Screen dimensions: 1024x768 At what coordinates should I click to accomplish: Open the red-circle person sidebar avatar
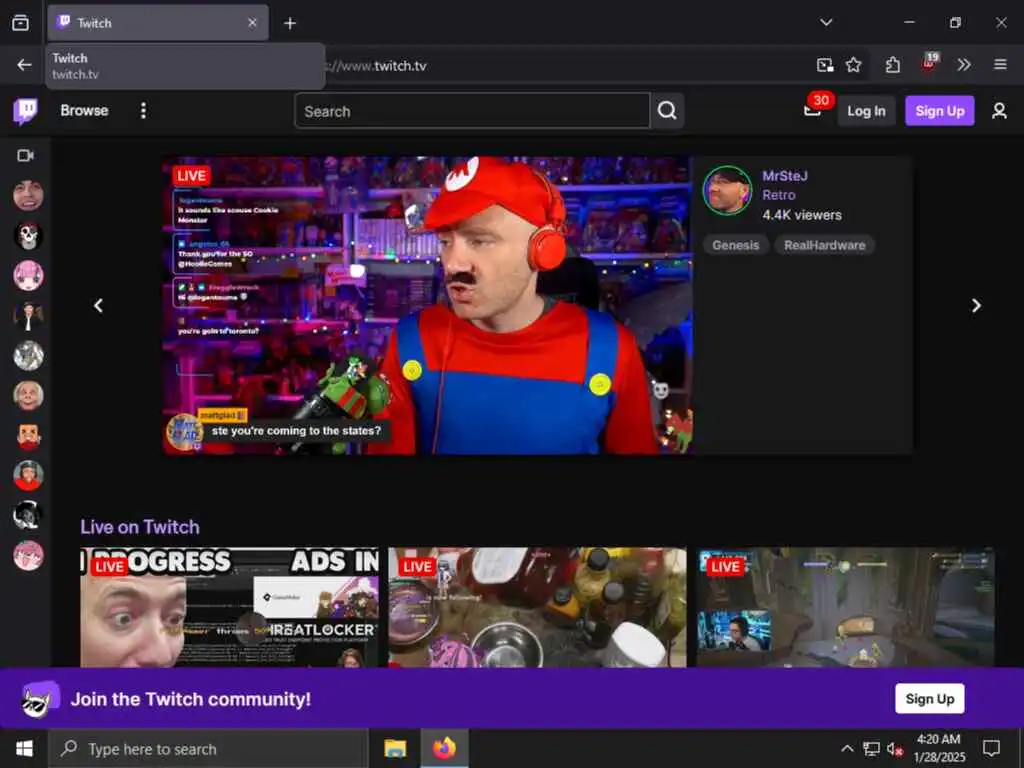point(28,475)
